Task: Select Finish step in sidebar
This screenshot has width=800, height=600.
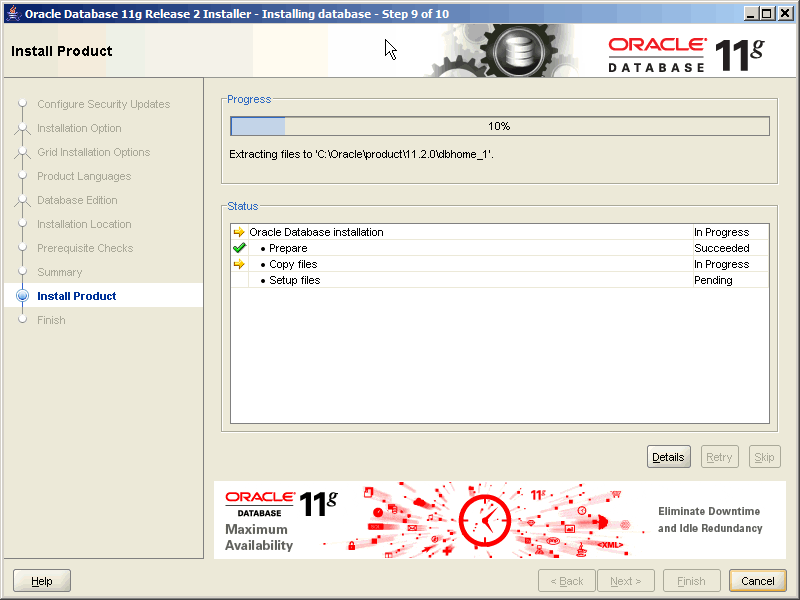Action: pos(51,320)
